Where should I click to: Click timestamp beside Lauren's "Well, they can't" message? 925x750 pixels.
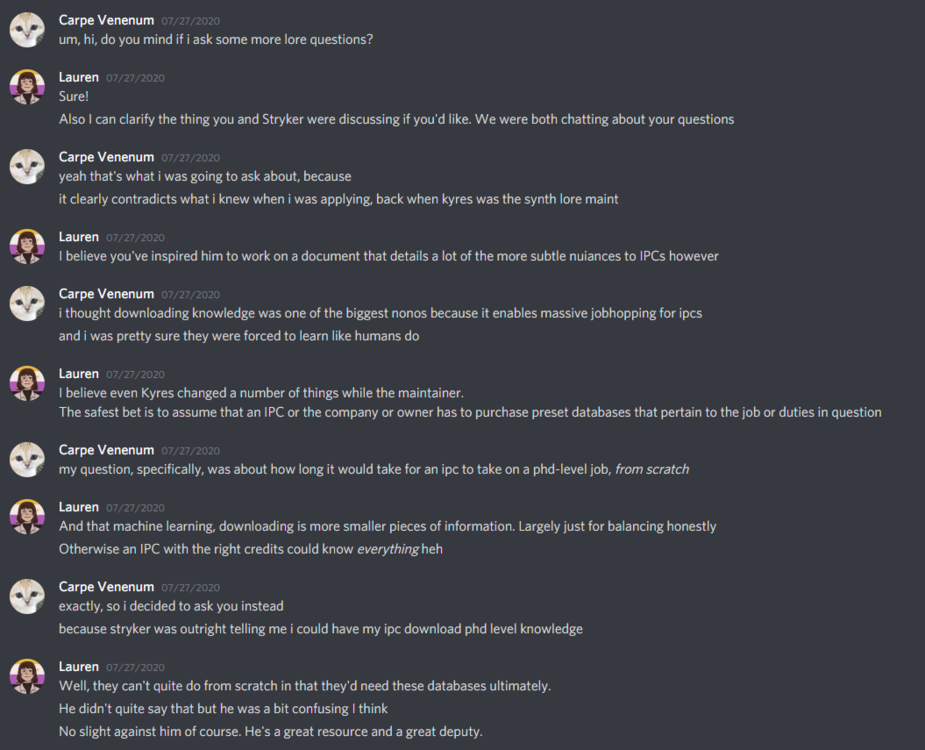coord(135,667)
